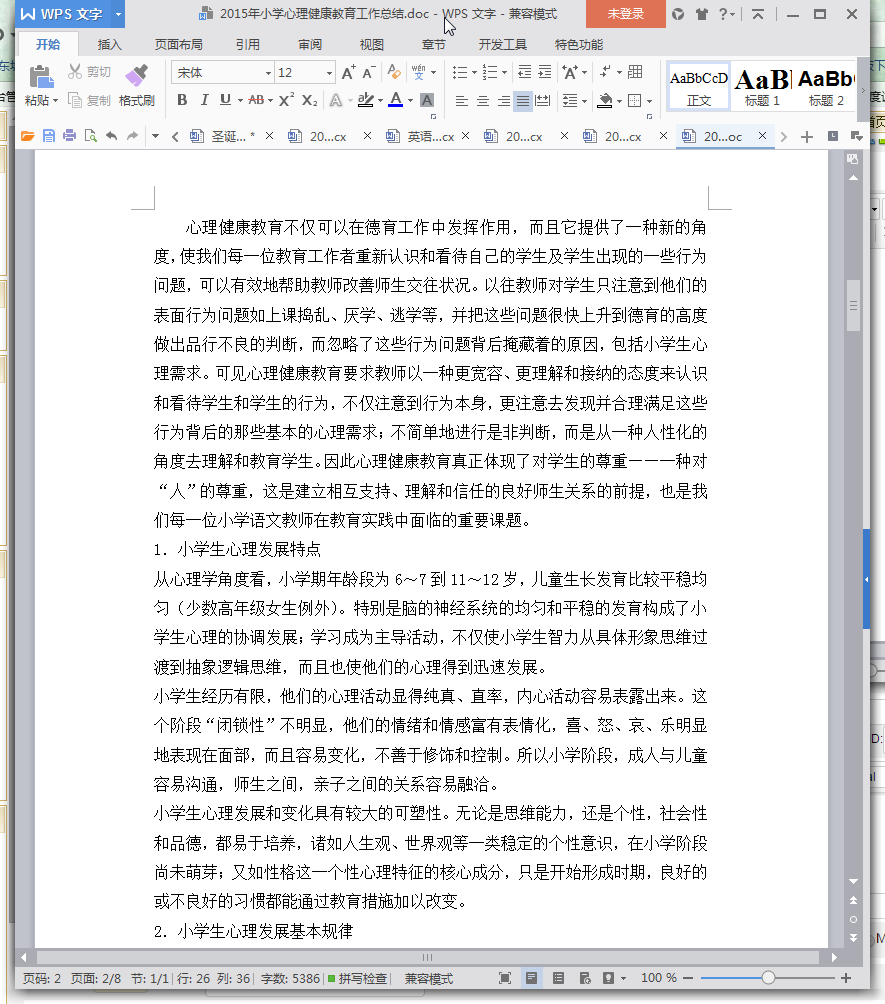
Task: Save document with floppy disk icon
Action: pyautogui.click(x=49, y=136)
